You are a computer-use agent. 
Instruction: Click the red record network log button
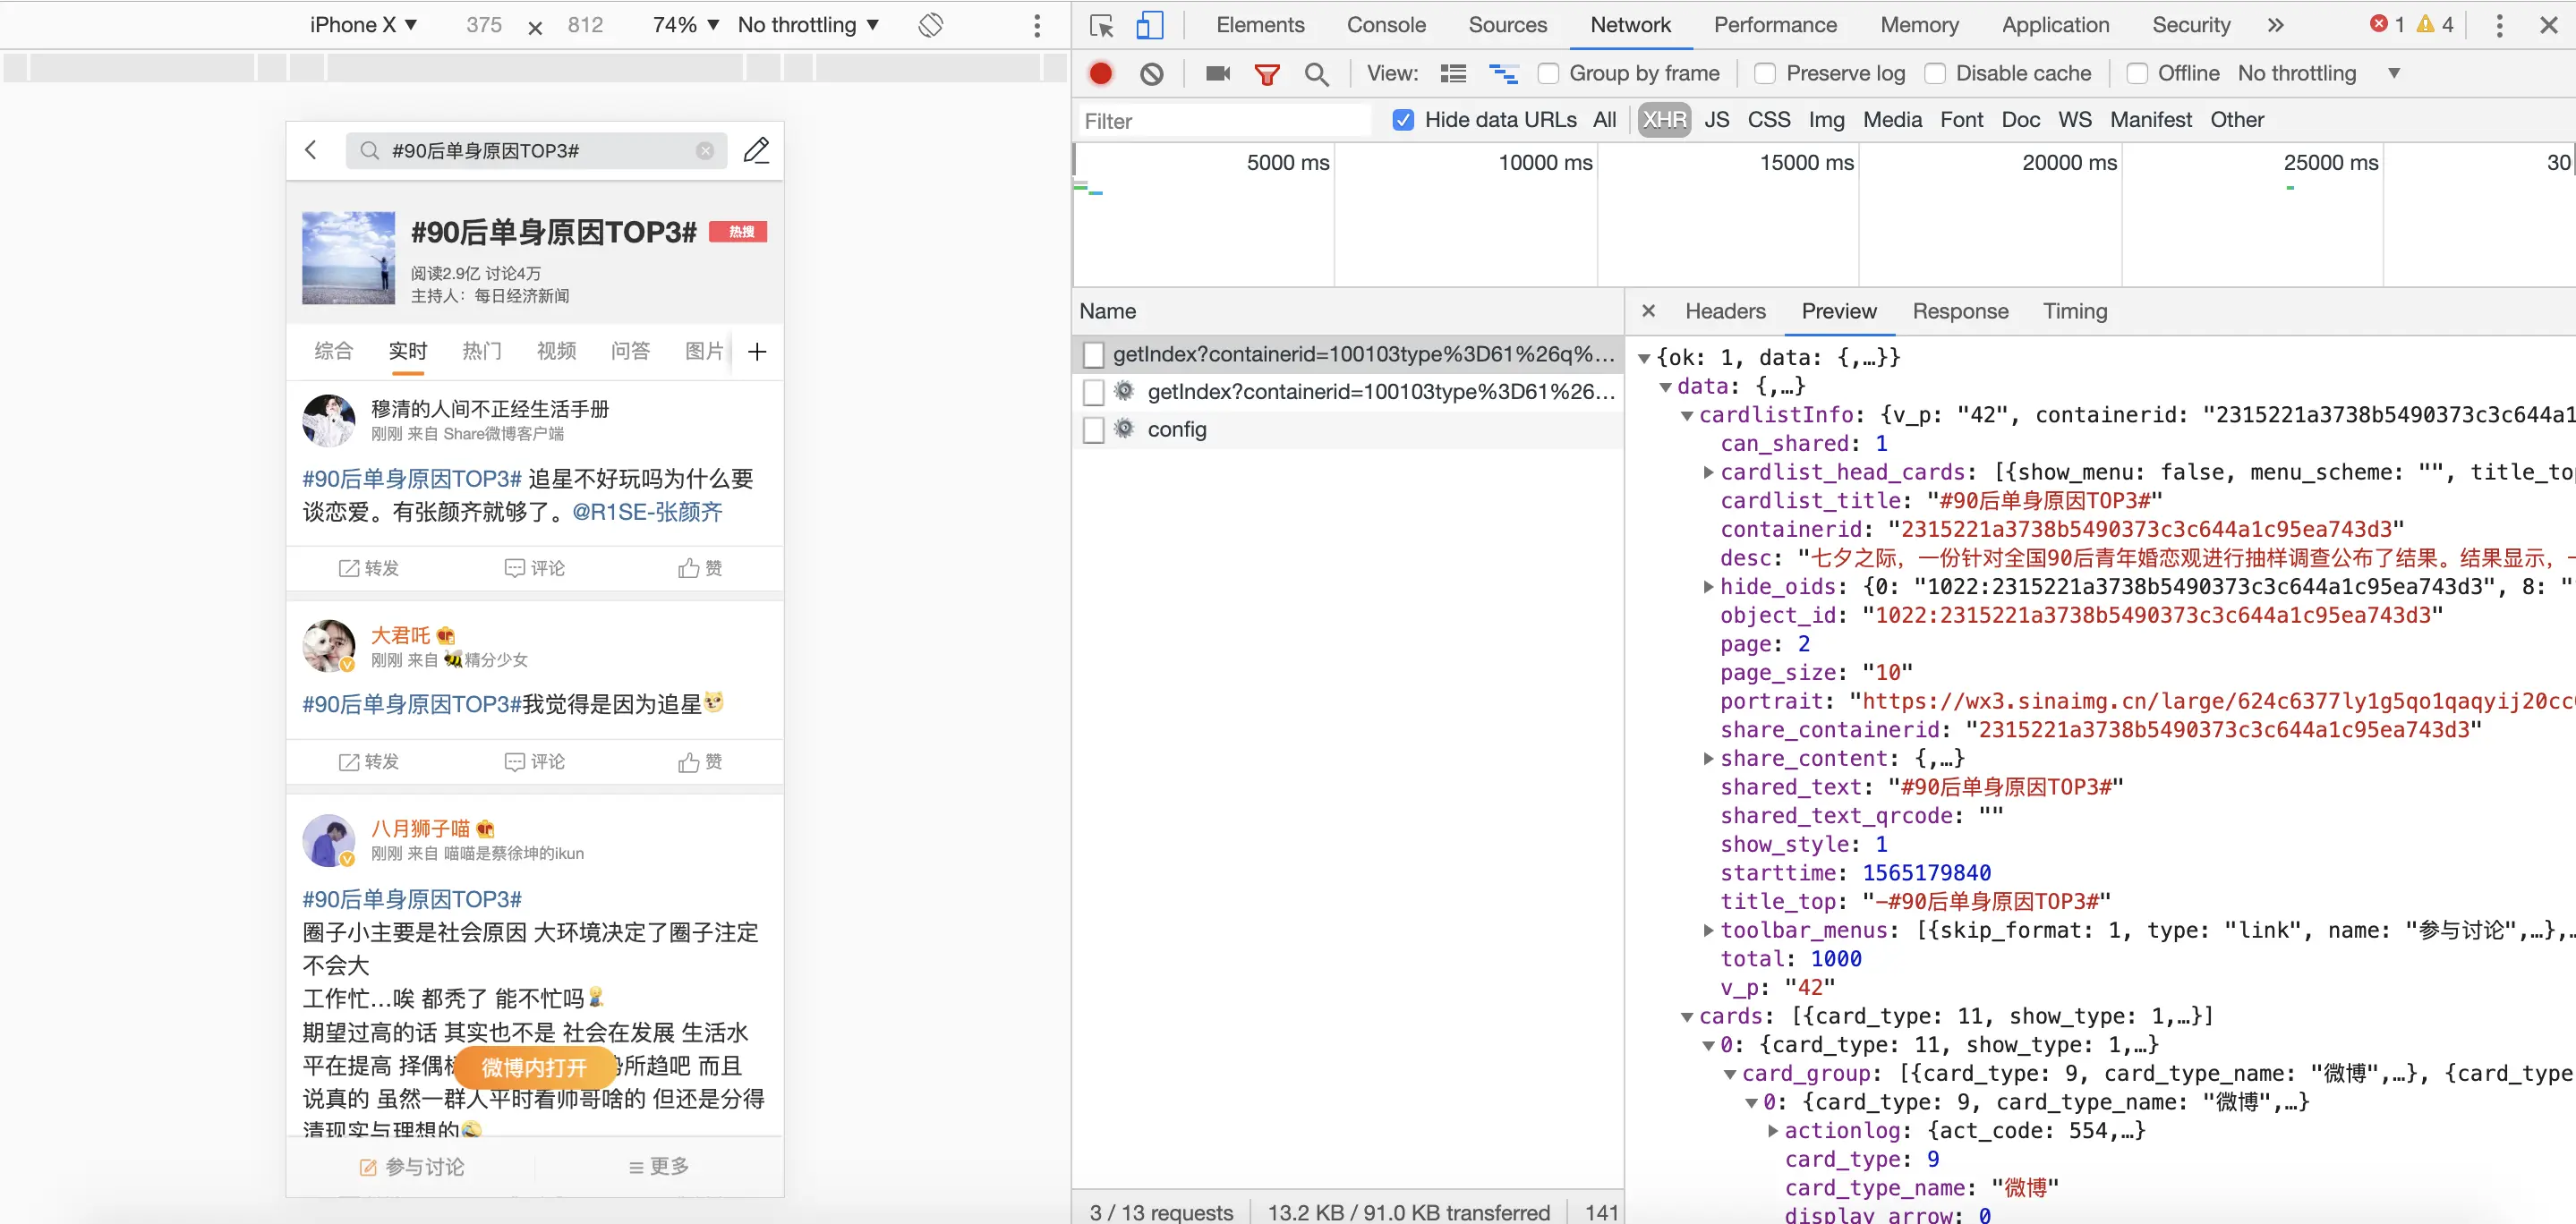click(1100, 73)
